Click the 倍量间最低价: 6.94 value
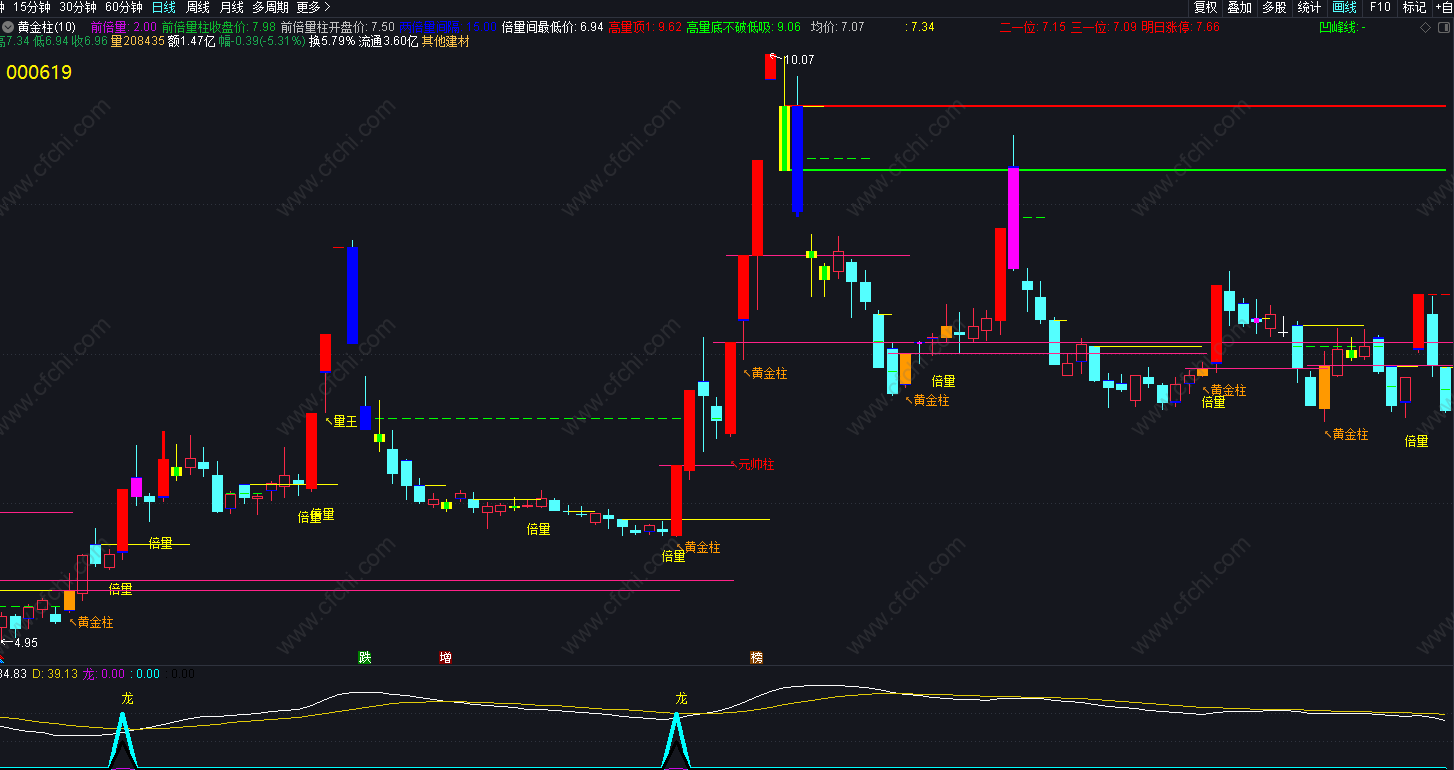Viewport: 1454px width, 770px height. pos(552,27)
